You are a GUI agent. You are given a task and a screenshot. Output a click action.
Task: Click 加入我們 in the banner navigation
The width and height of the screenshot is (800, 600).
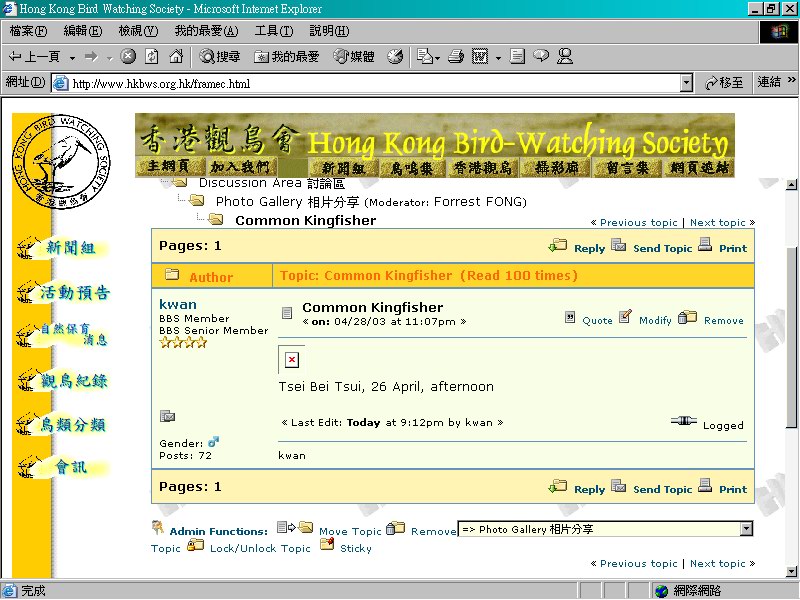tap(240, 167)
